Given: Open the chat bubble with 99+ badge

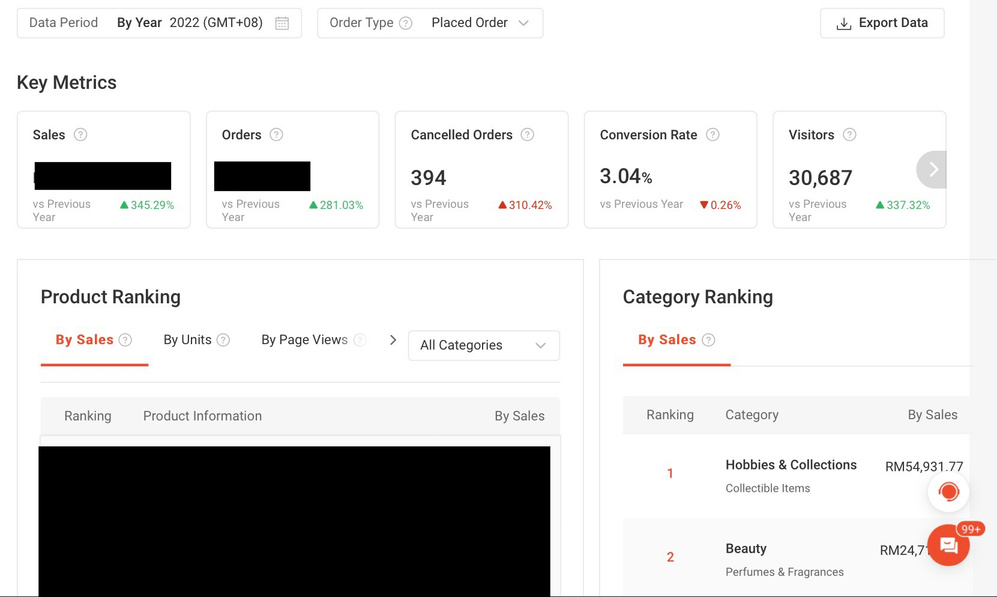Looking at the screenshot, I should coord(948,546).
